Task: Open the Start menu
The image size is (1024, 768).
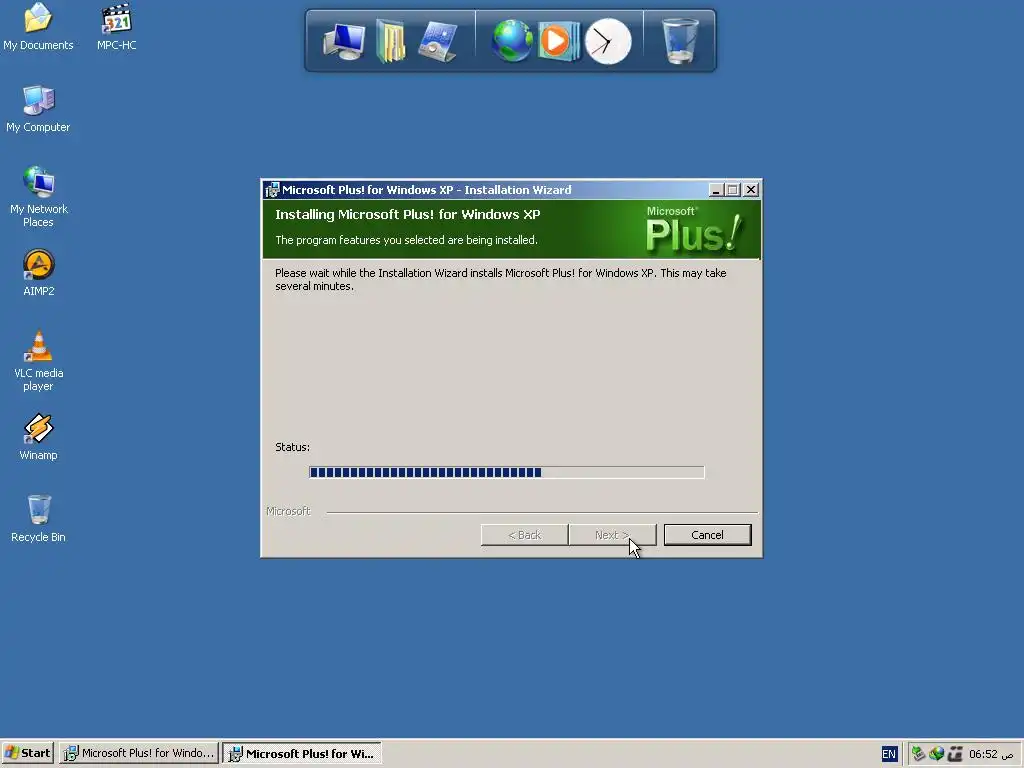Action: [x=27, y=753]
